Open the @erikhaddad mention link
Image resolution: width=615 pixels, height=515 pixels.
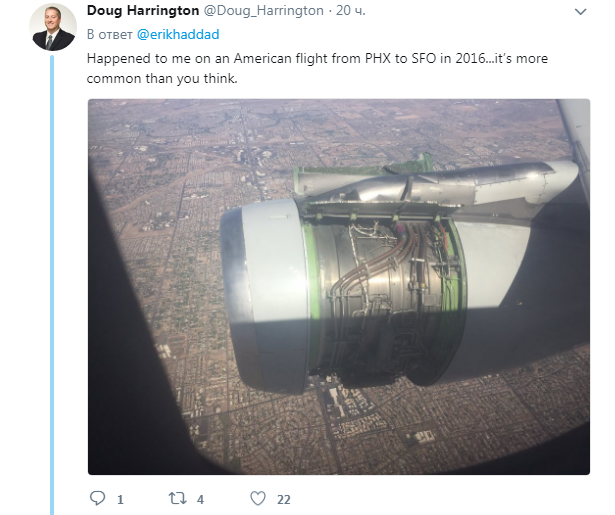pyautogui.click(x=178, y=35)
